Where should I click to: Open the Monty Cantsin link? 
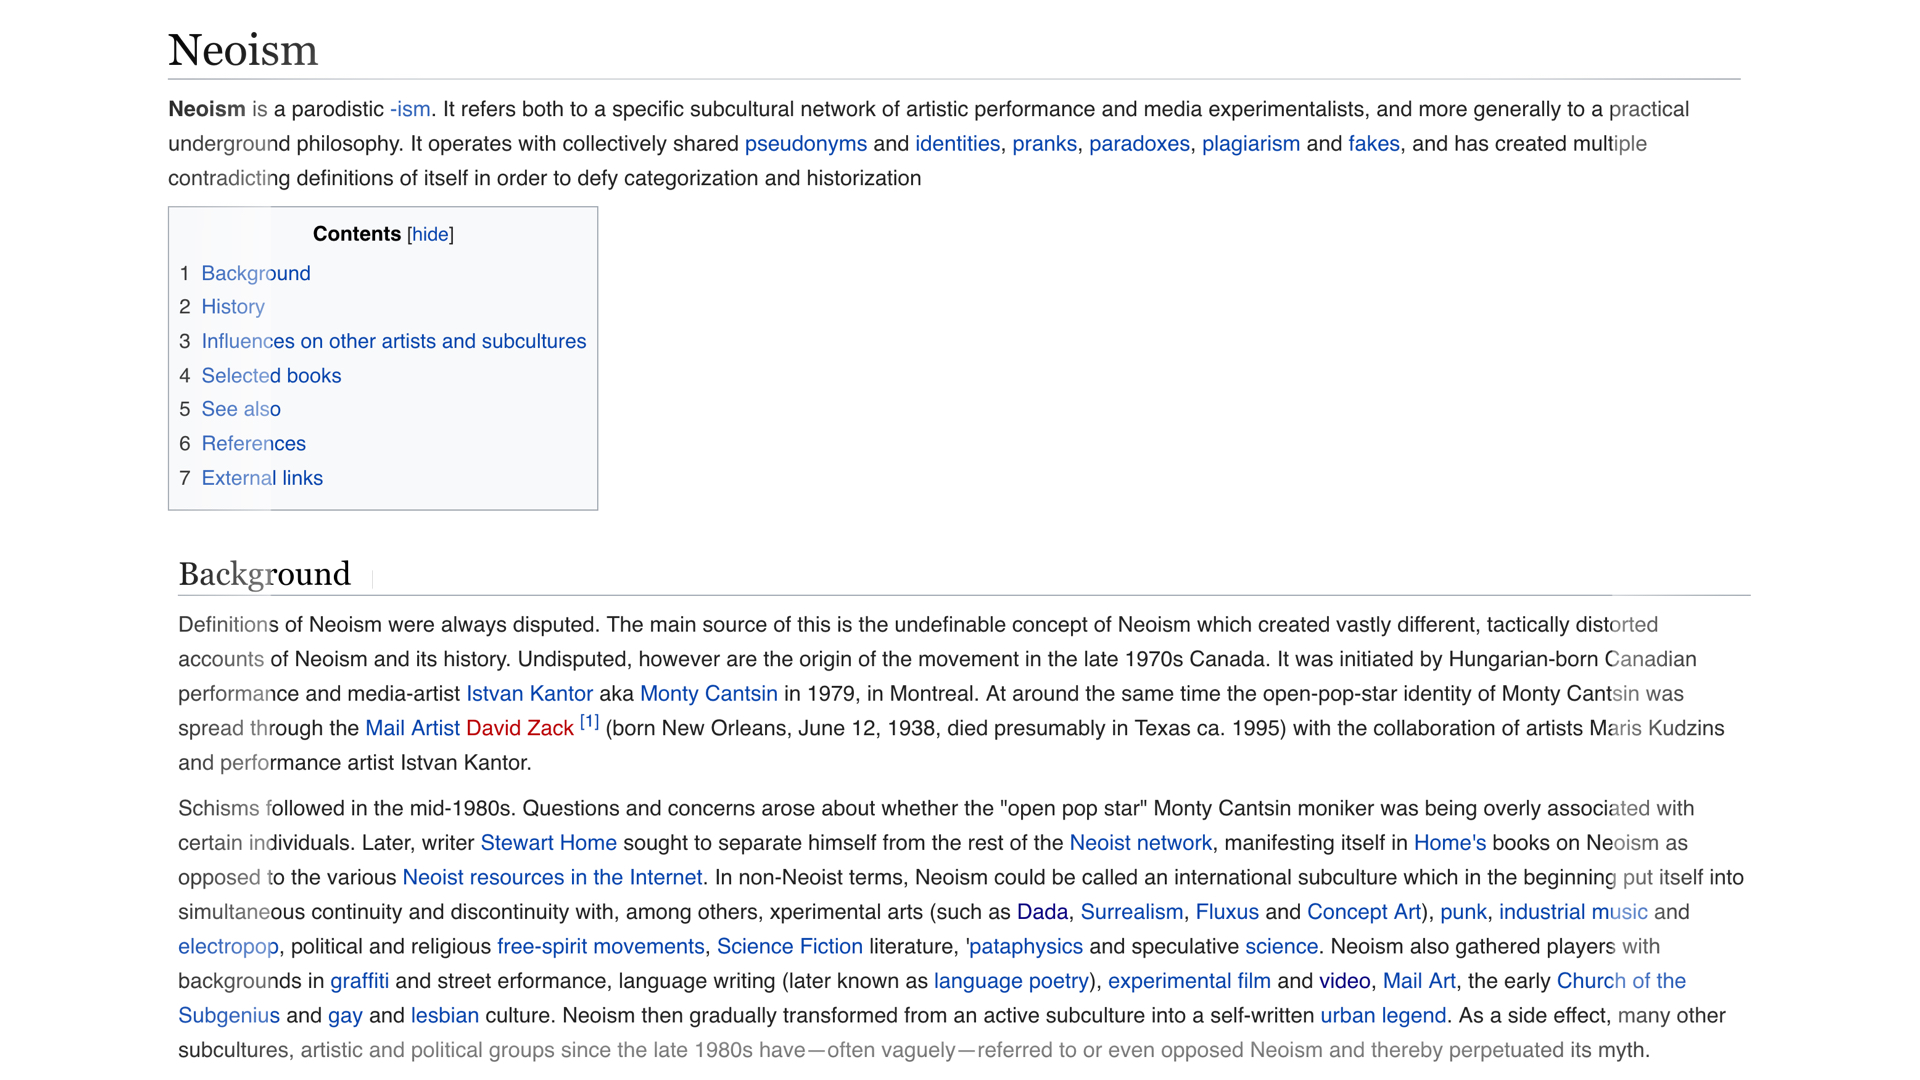708,694
